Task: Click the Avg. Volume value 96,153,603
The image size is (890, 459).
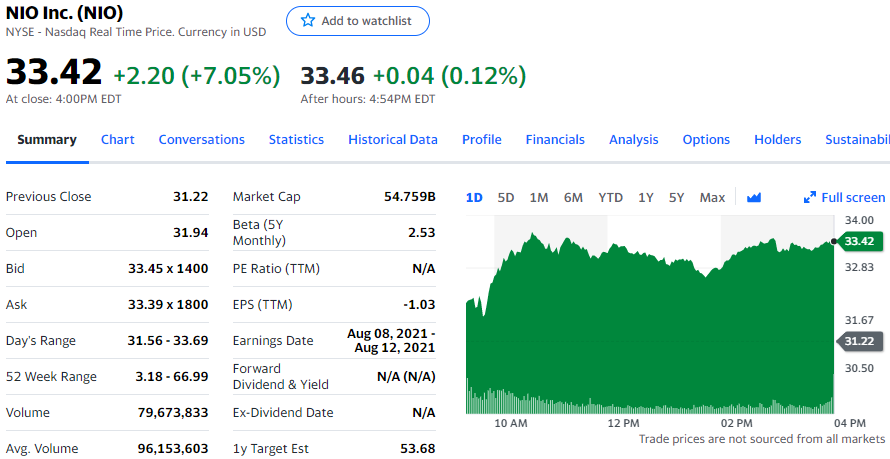Action: [173, 448]
